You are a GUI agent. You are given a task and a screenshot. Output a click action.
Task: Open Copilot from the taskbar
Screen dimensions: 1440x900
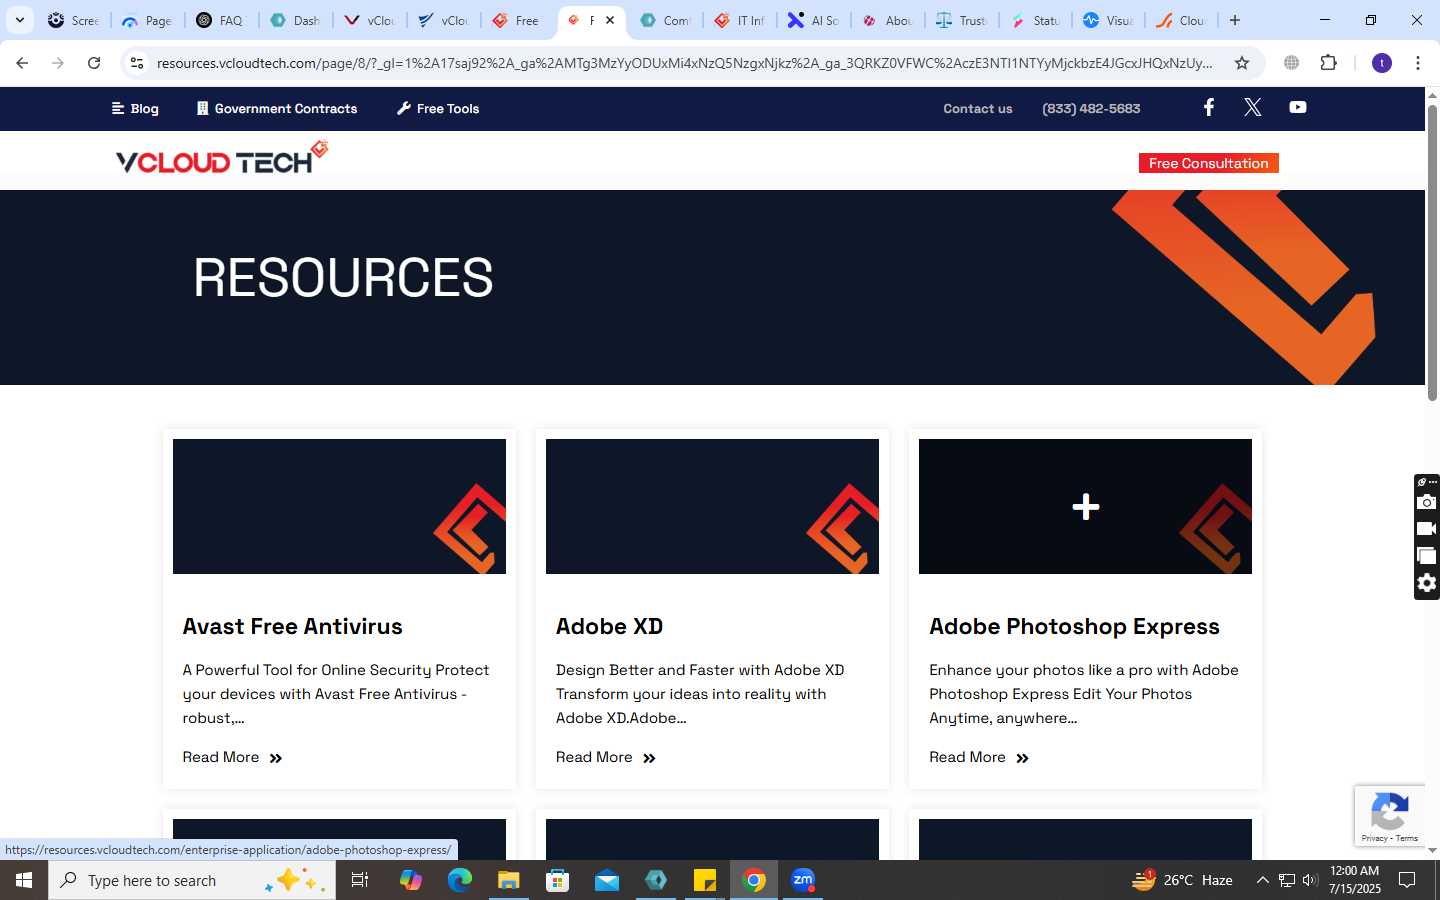coord(410,880)
